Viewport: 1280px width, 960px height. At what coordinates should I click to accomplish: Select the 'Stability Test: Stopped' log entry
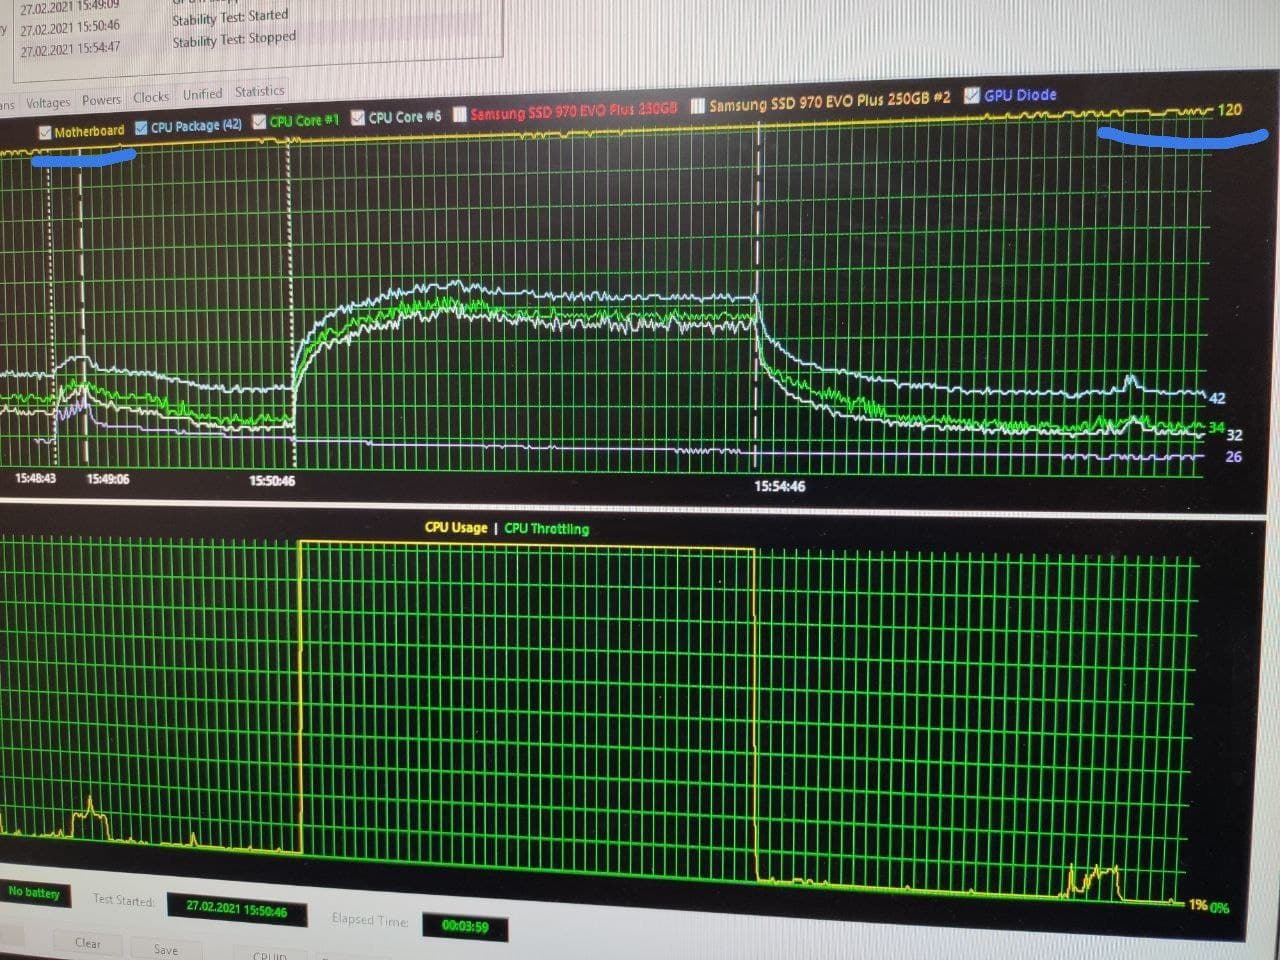tap(234, 40)
